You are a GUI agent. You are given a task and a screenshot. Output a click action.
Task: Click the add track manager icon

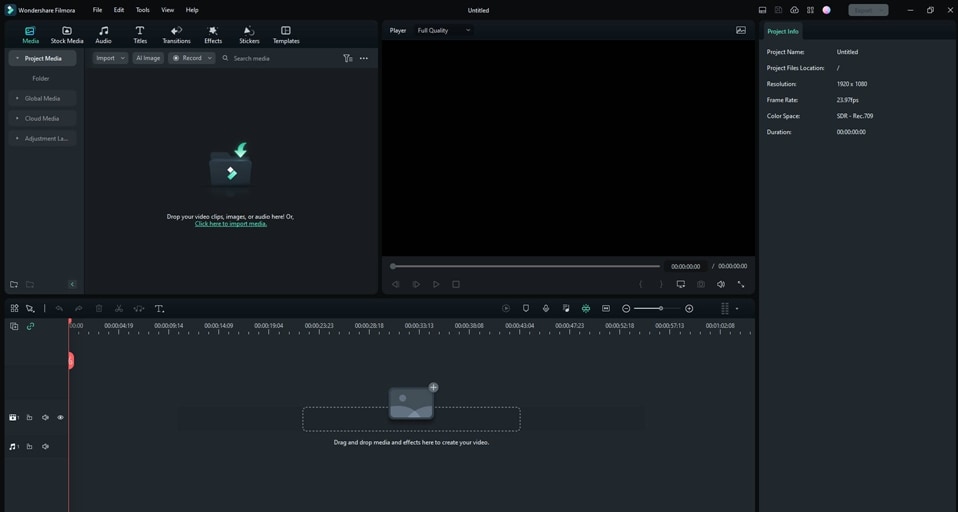(14, 326)
